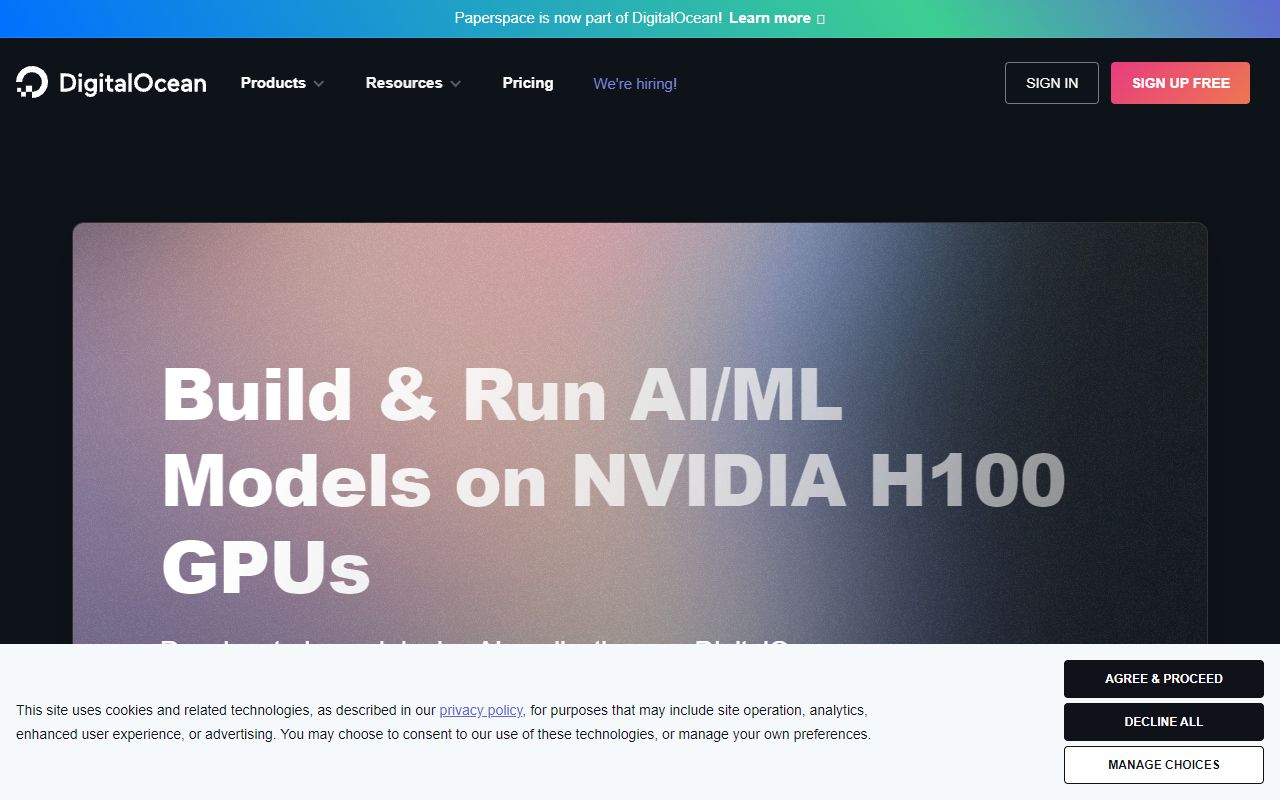The image size is (1280, 800).
Task: Expand the chevron next to Products
Action: (319, 84)
